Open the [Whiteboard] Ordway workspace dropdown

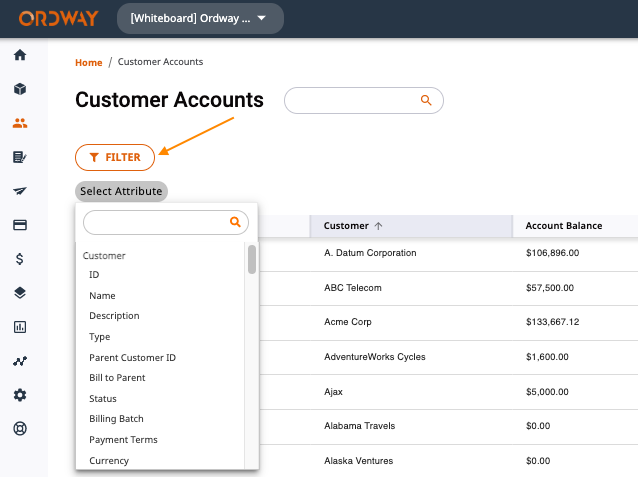[x=200, y=18]
